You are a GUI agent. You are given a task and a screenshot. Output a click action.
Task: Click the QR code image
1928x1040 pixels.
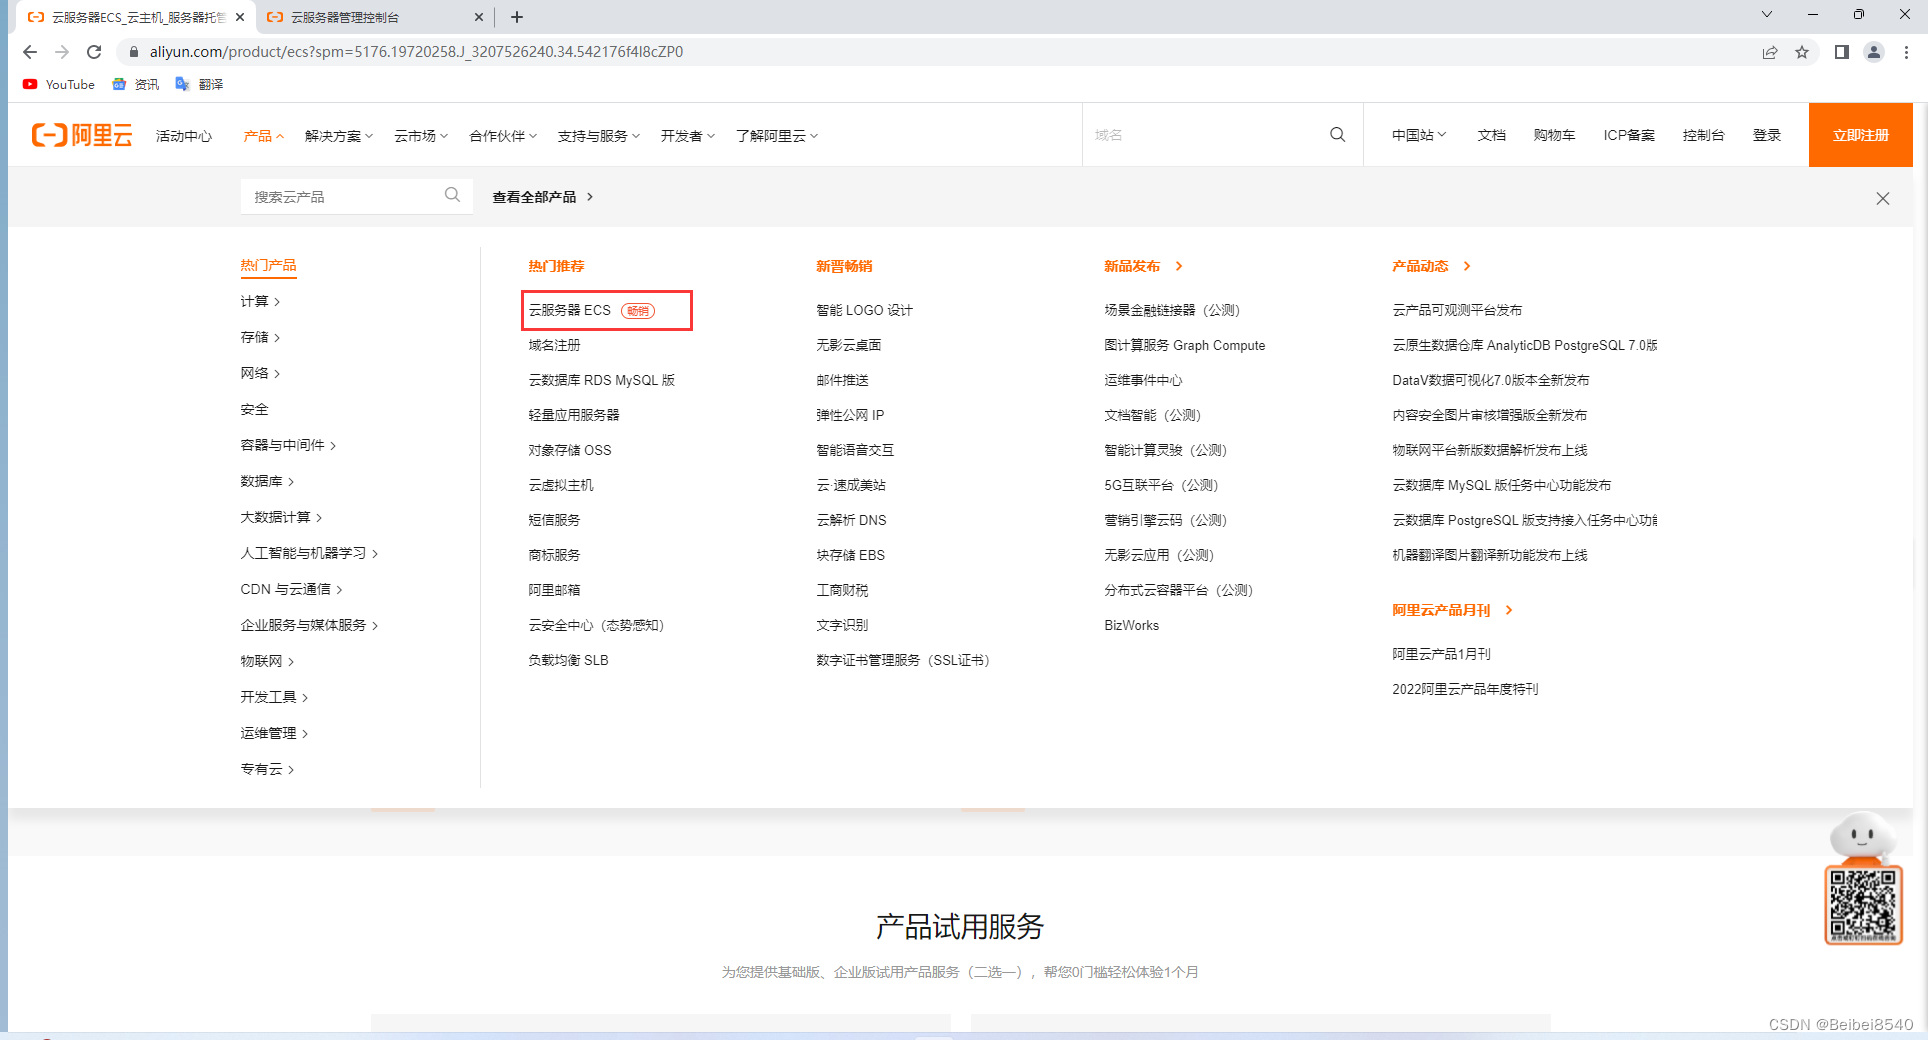point(1863,906)
